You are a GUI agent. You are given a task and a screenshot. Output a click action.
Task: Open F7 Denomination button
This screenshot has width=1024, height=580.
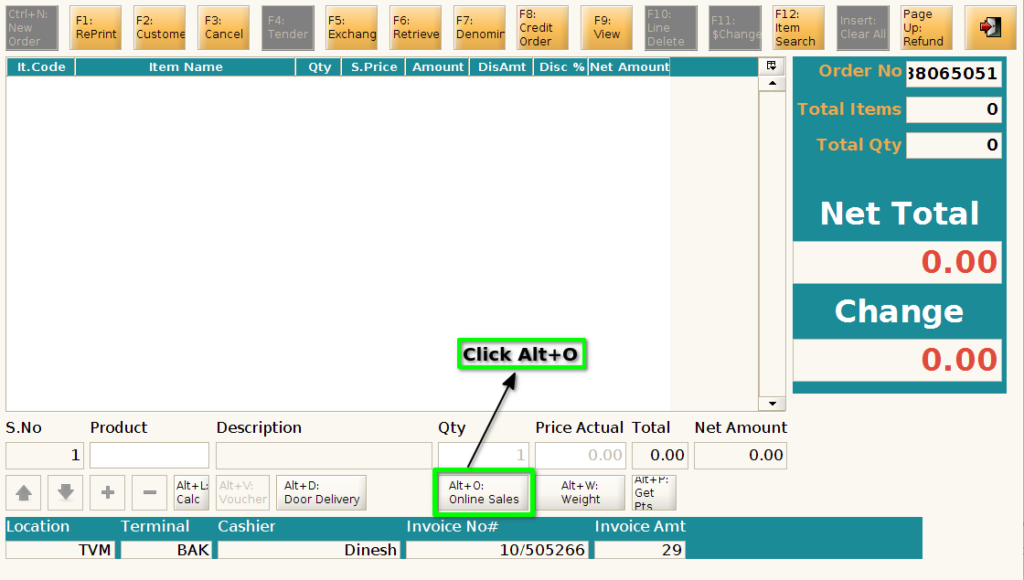coord(479,27)
